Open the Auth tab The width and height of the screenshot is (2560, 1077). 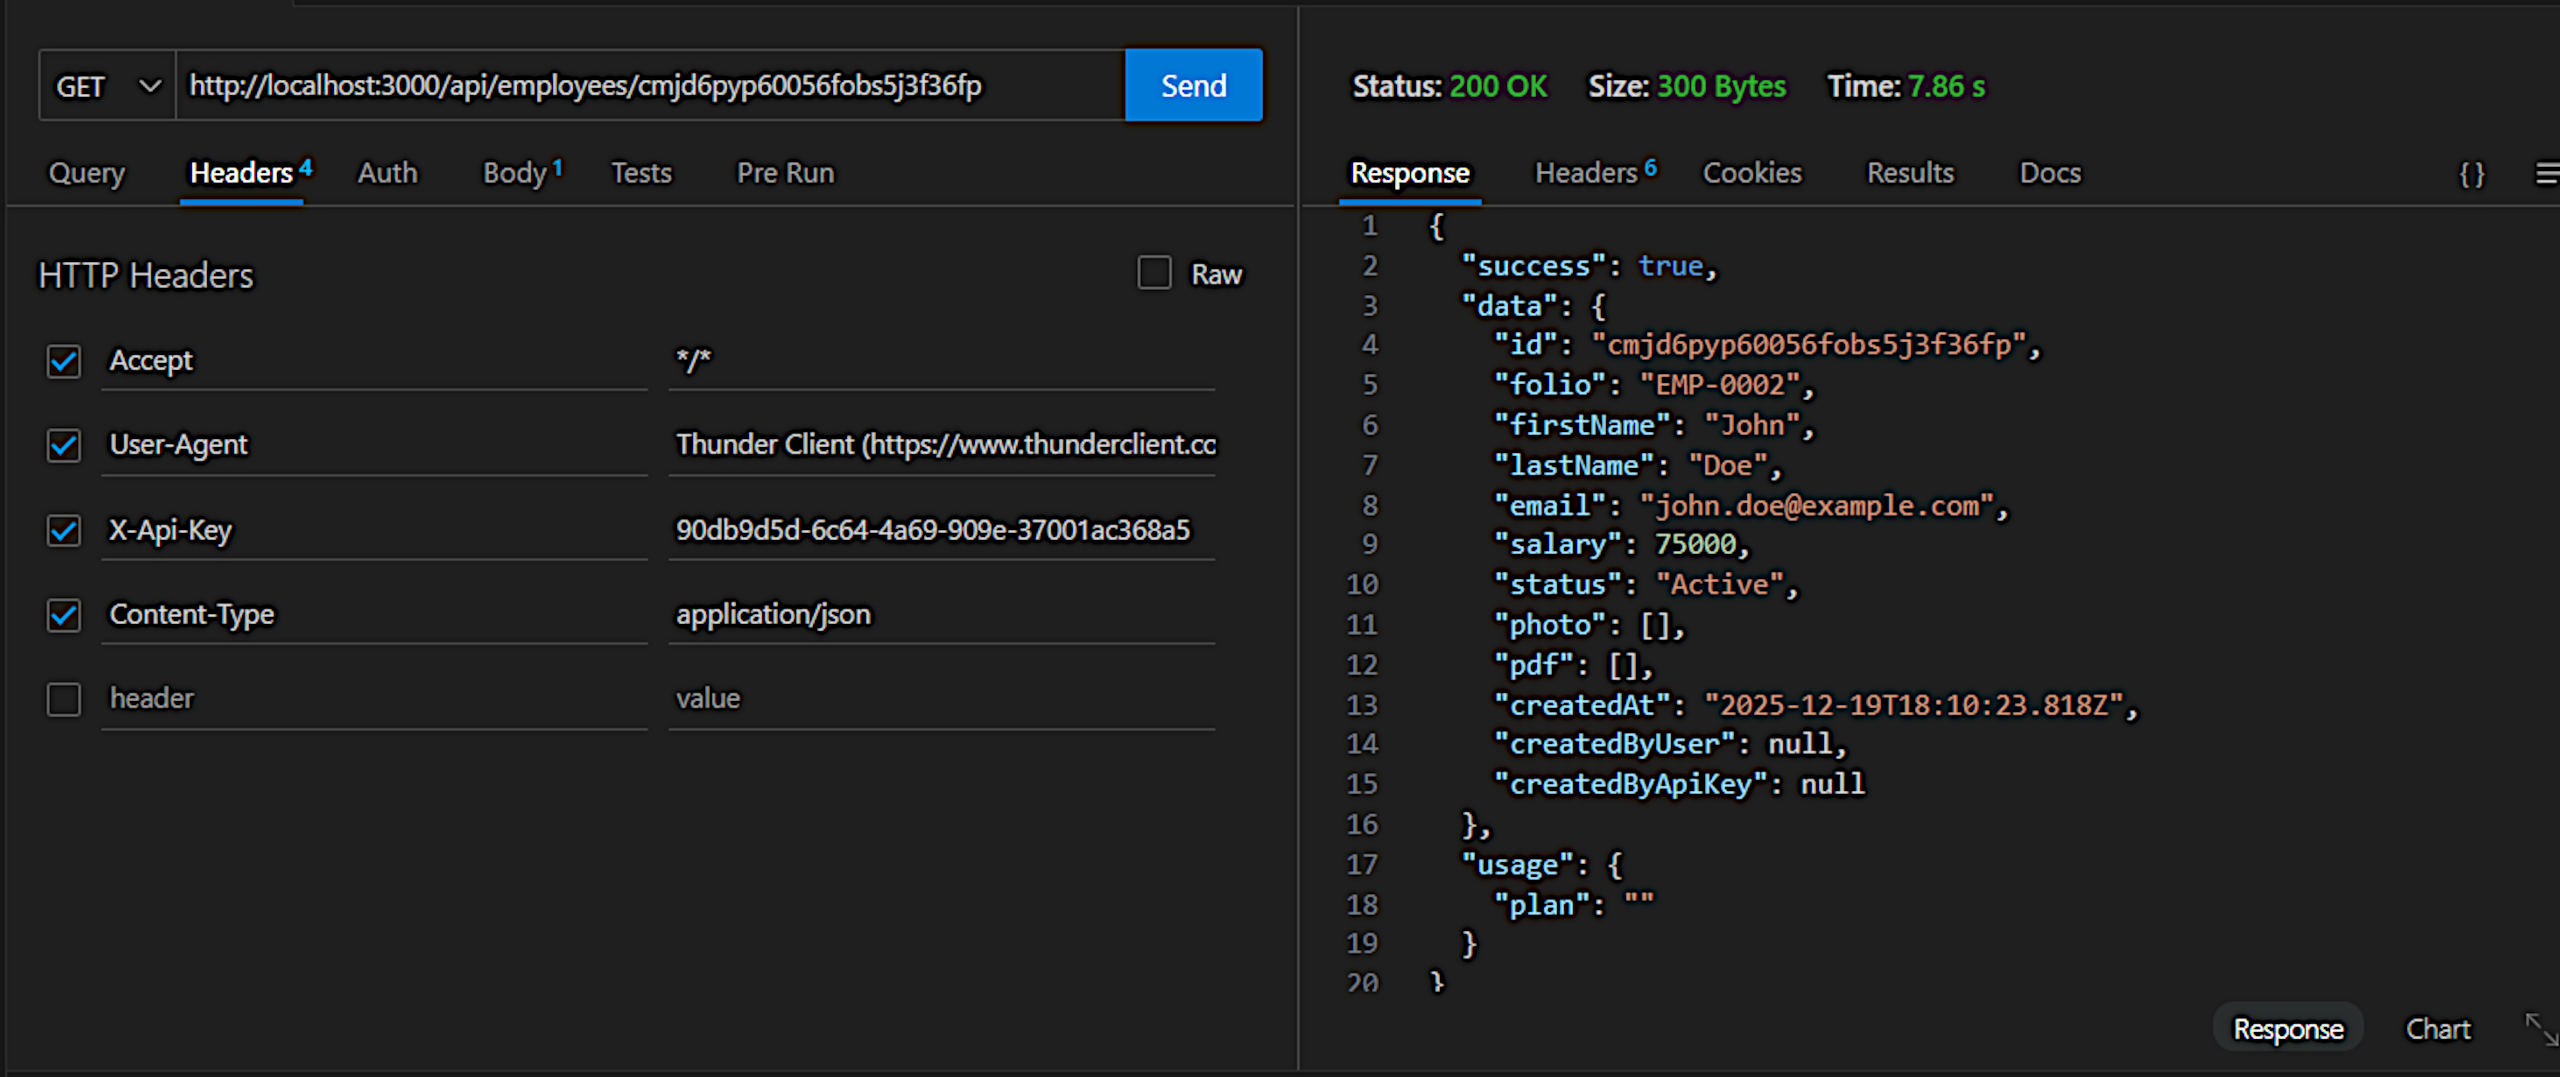[x=387, y=173]
